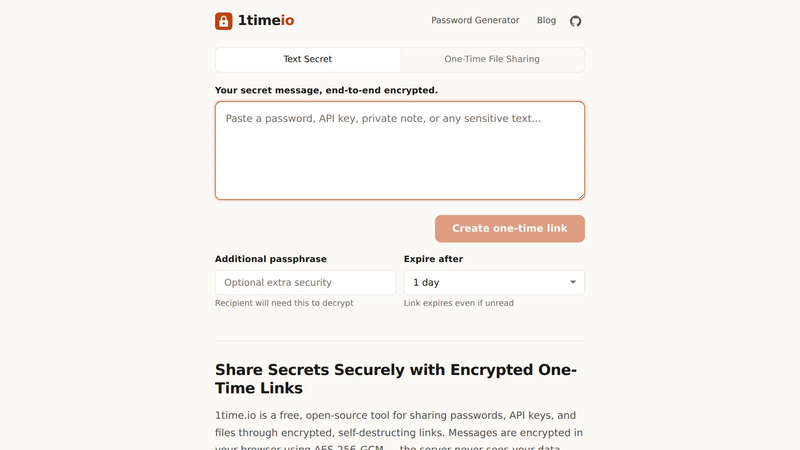
Task: Click the Expire after label
Action: pos(433,259)
